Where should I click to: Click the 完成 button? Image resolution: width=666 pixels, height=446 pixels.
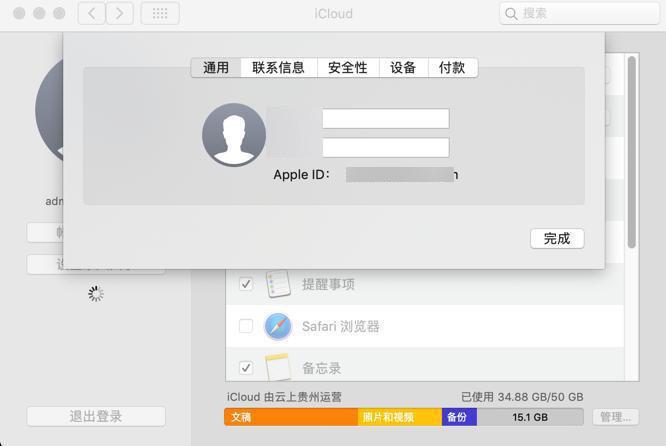pos(557,239)
